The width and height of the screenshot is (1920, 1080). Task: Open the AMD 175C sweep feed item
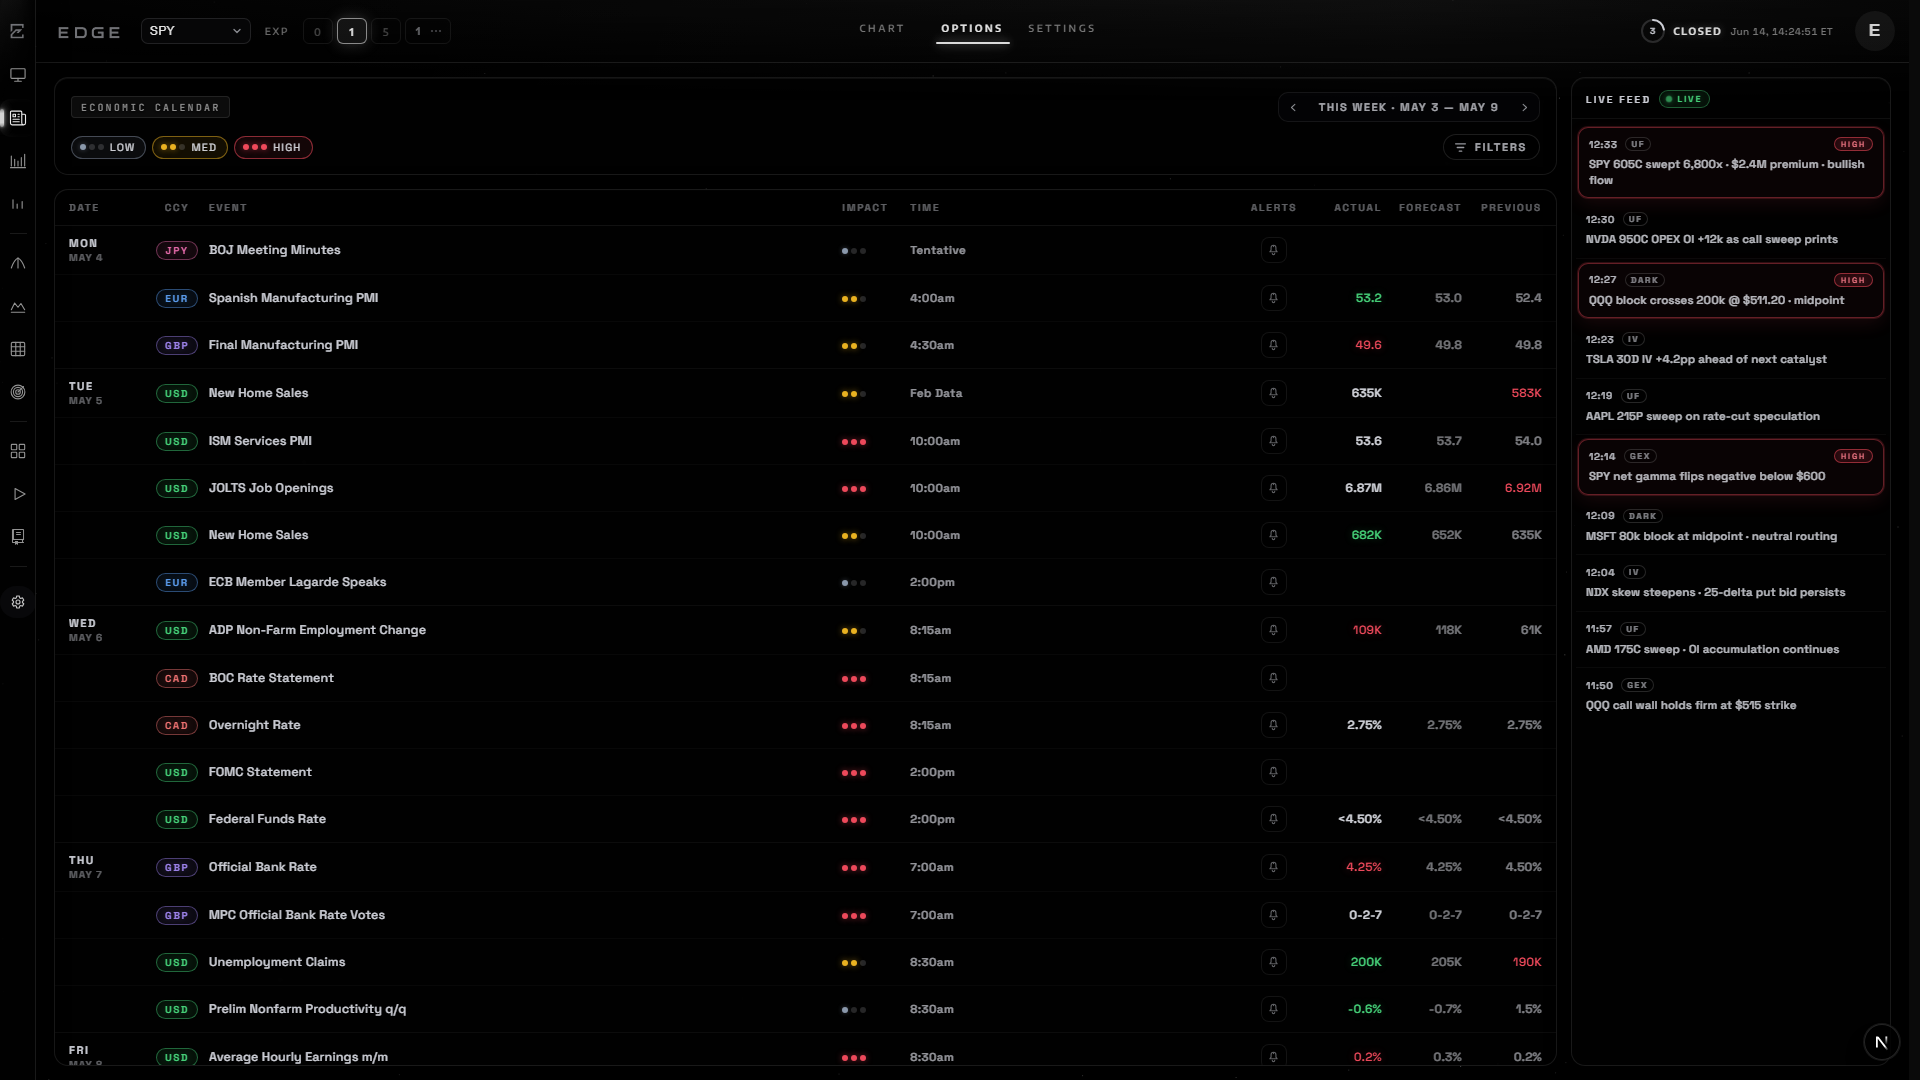pos(1730,639)
